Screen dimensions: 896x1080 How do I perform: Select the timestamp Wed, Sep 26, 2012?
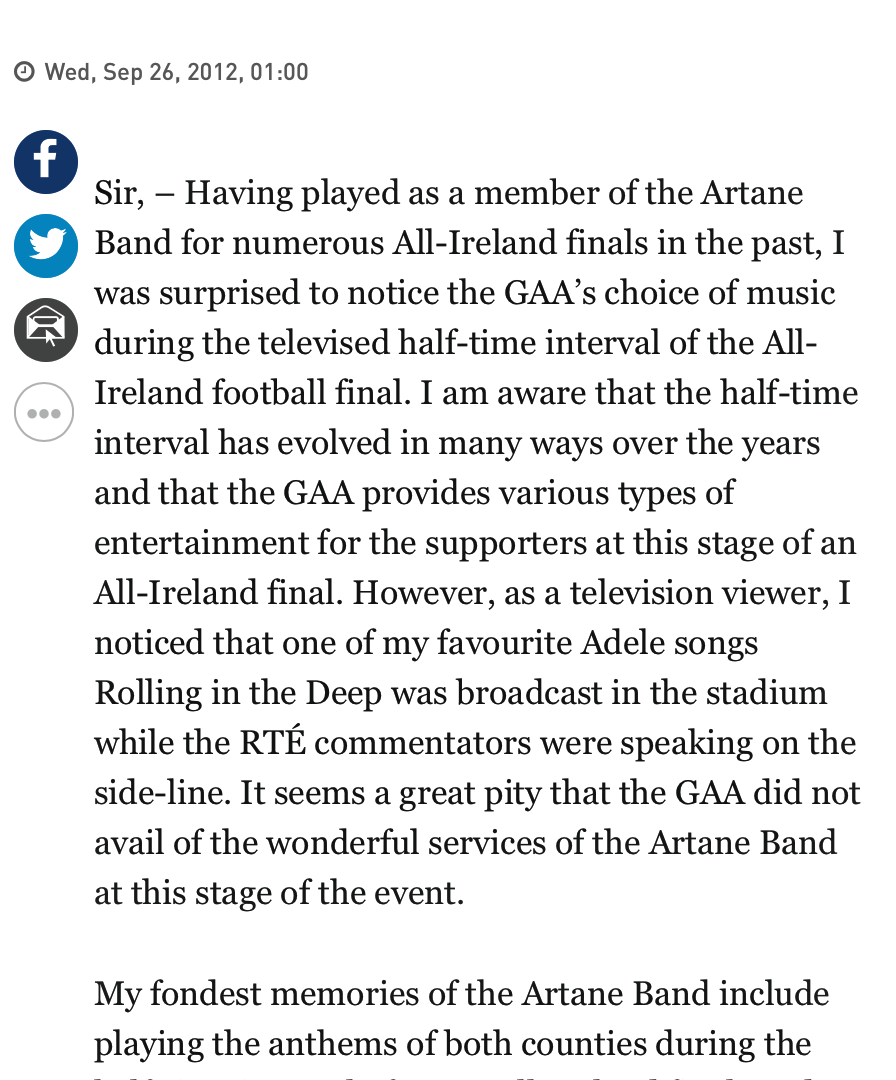coord(141,72)
